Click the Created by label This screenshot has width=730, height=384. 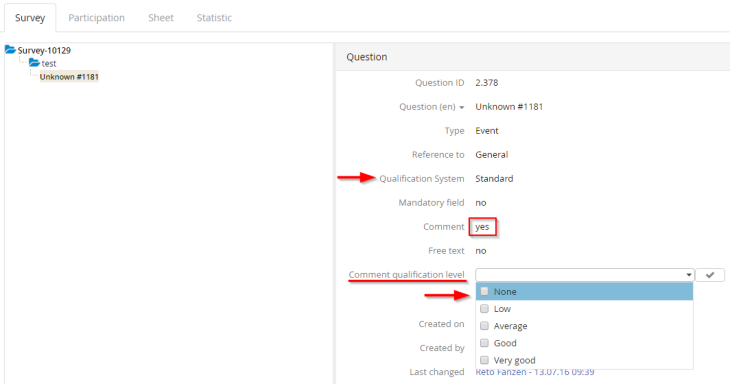click(442, 348)
